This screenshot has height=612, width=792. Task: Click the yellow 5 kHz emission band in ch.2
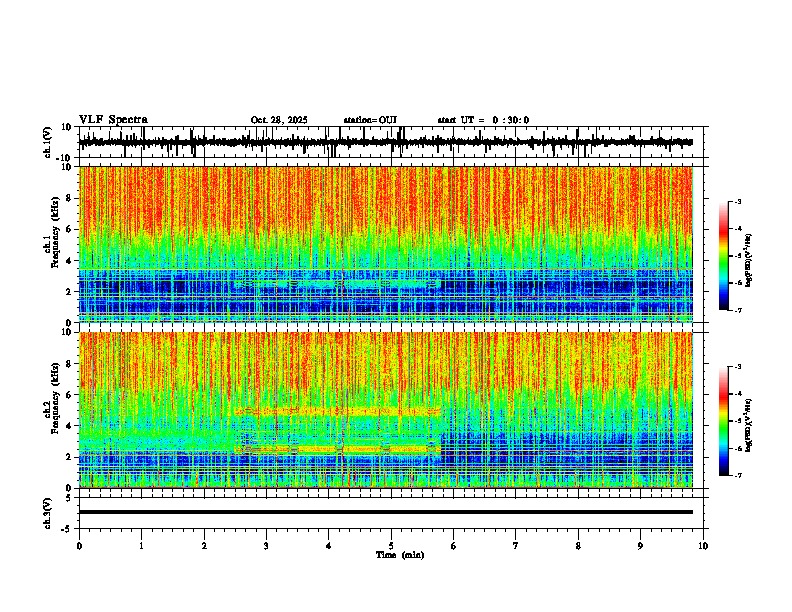tap(337, 412)
